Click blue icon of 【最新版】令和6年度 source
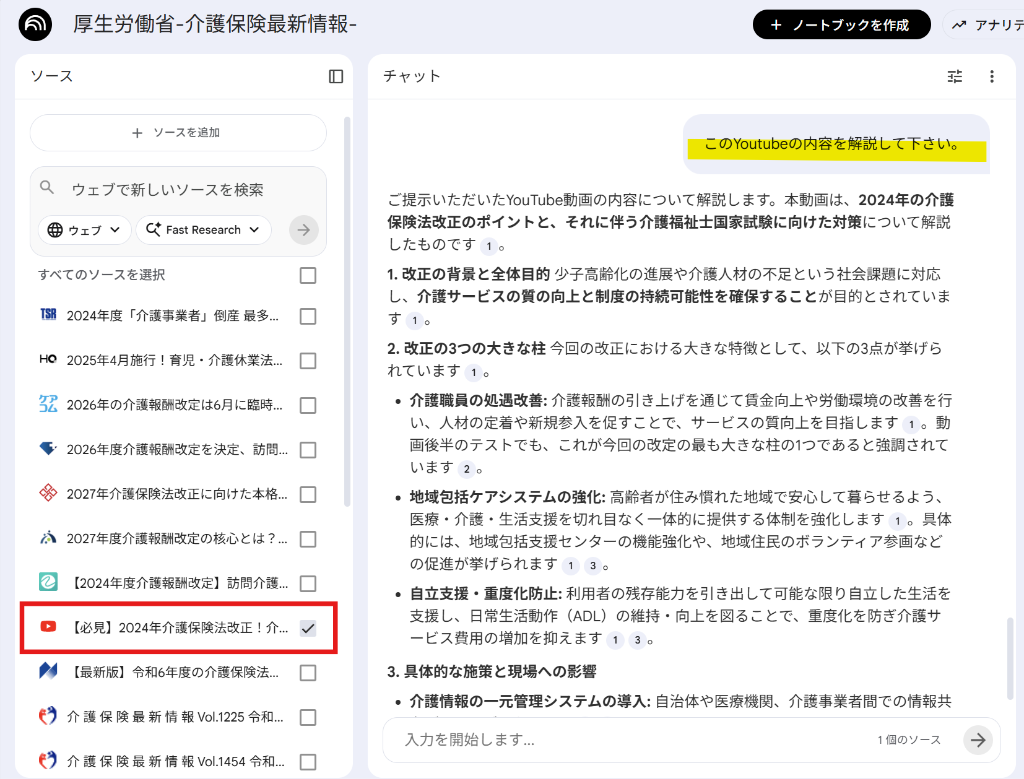This screenshot has width=1024, height=779. [x=48, y=671]
